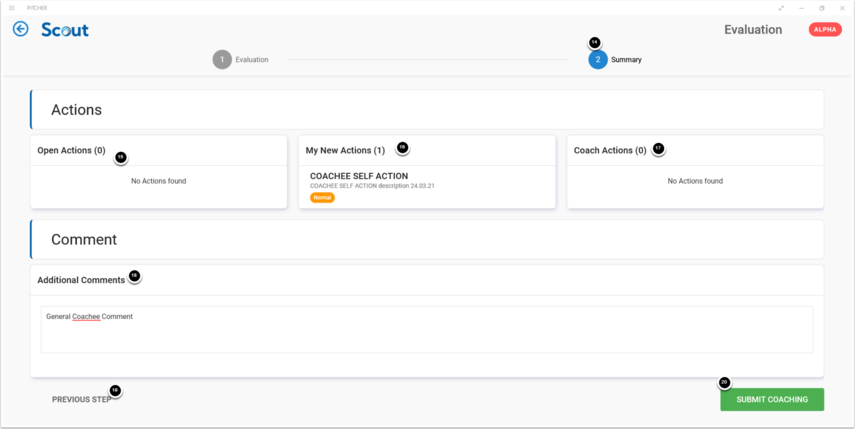This screenshot has height=429, width=855.
Task: Select step 1 circle for Evaluation
Action: (222, 60)
